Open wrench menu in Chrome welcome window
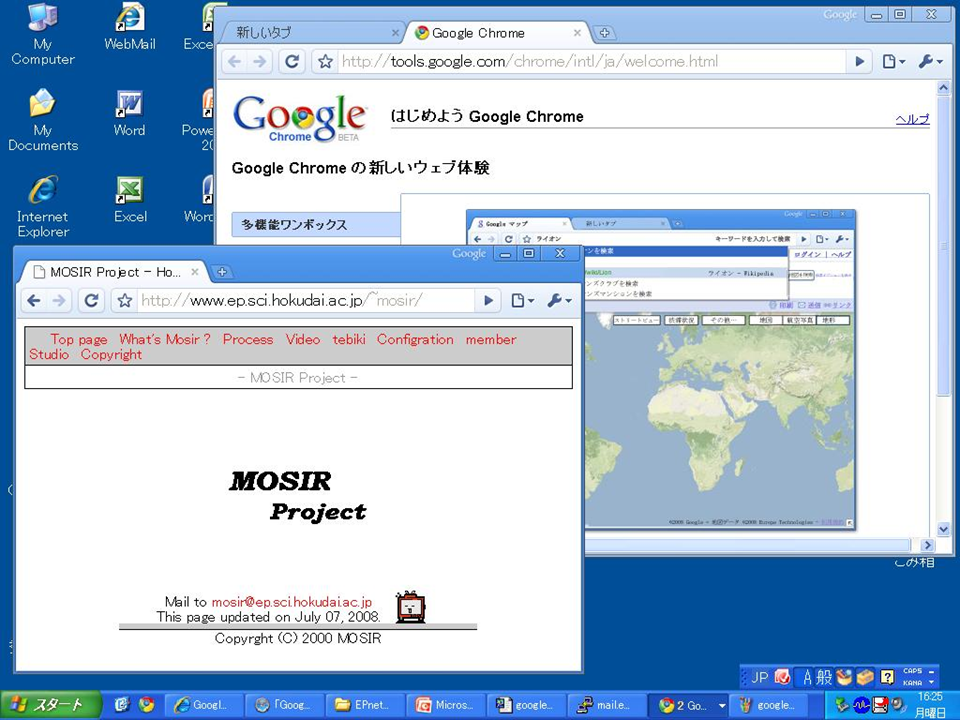 click(x=931, y=61)
